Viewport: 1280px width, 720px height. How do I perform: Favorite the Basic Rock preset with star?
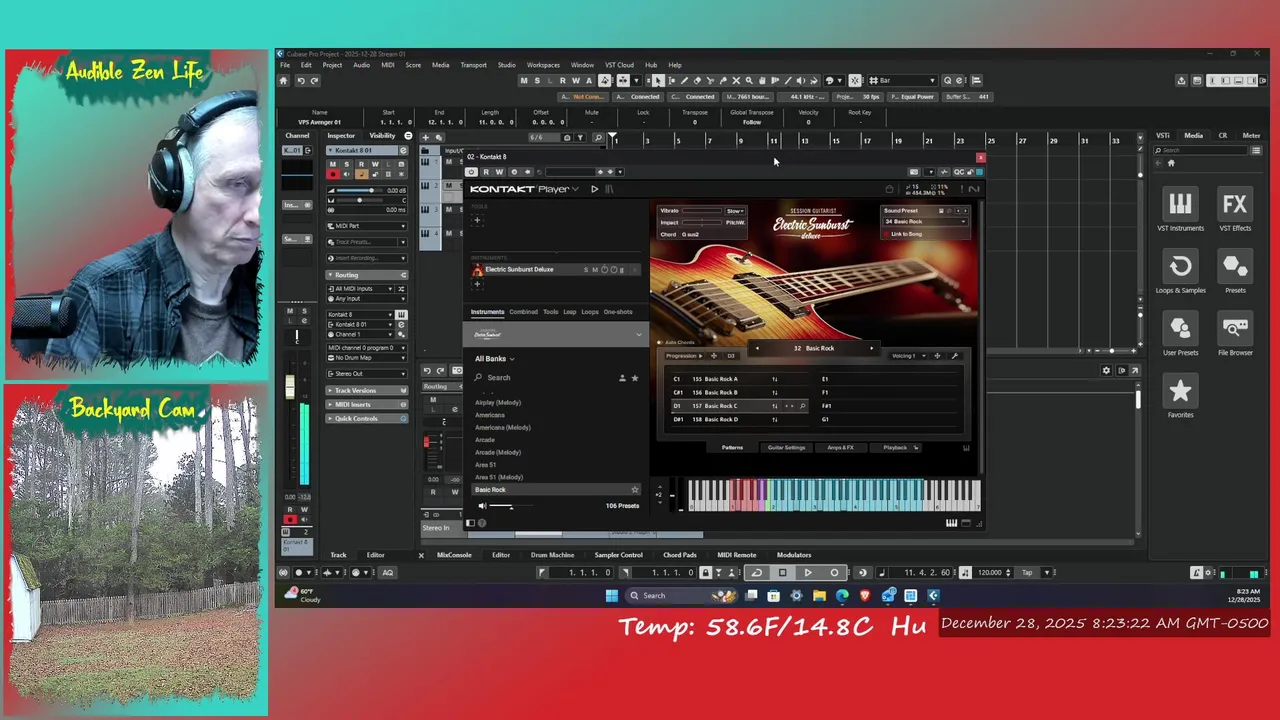[634, 490]
